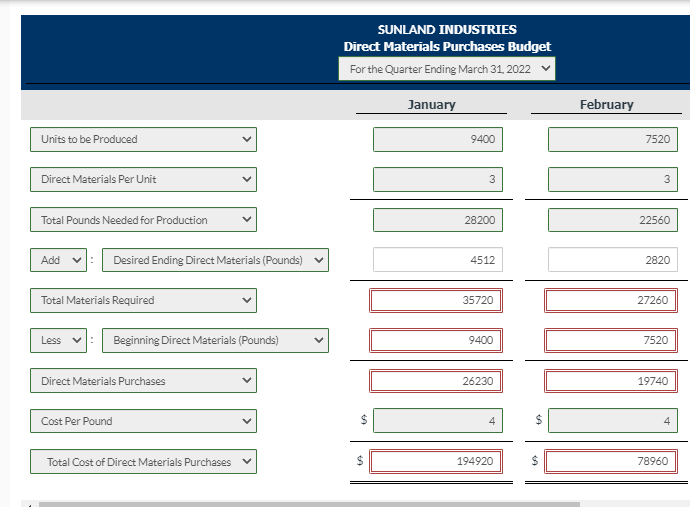Click February units field showing 7520
Viewport: 690px width, 507px height.
point(613,140)
